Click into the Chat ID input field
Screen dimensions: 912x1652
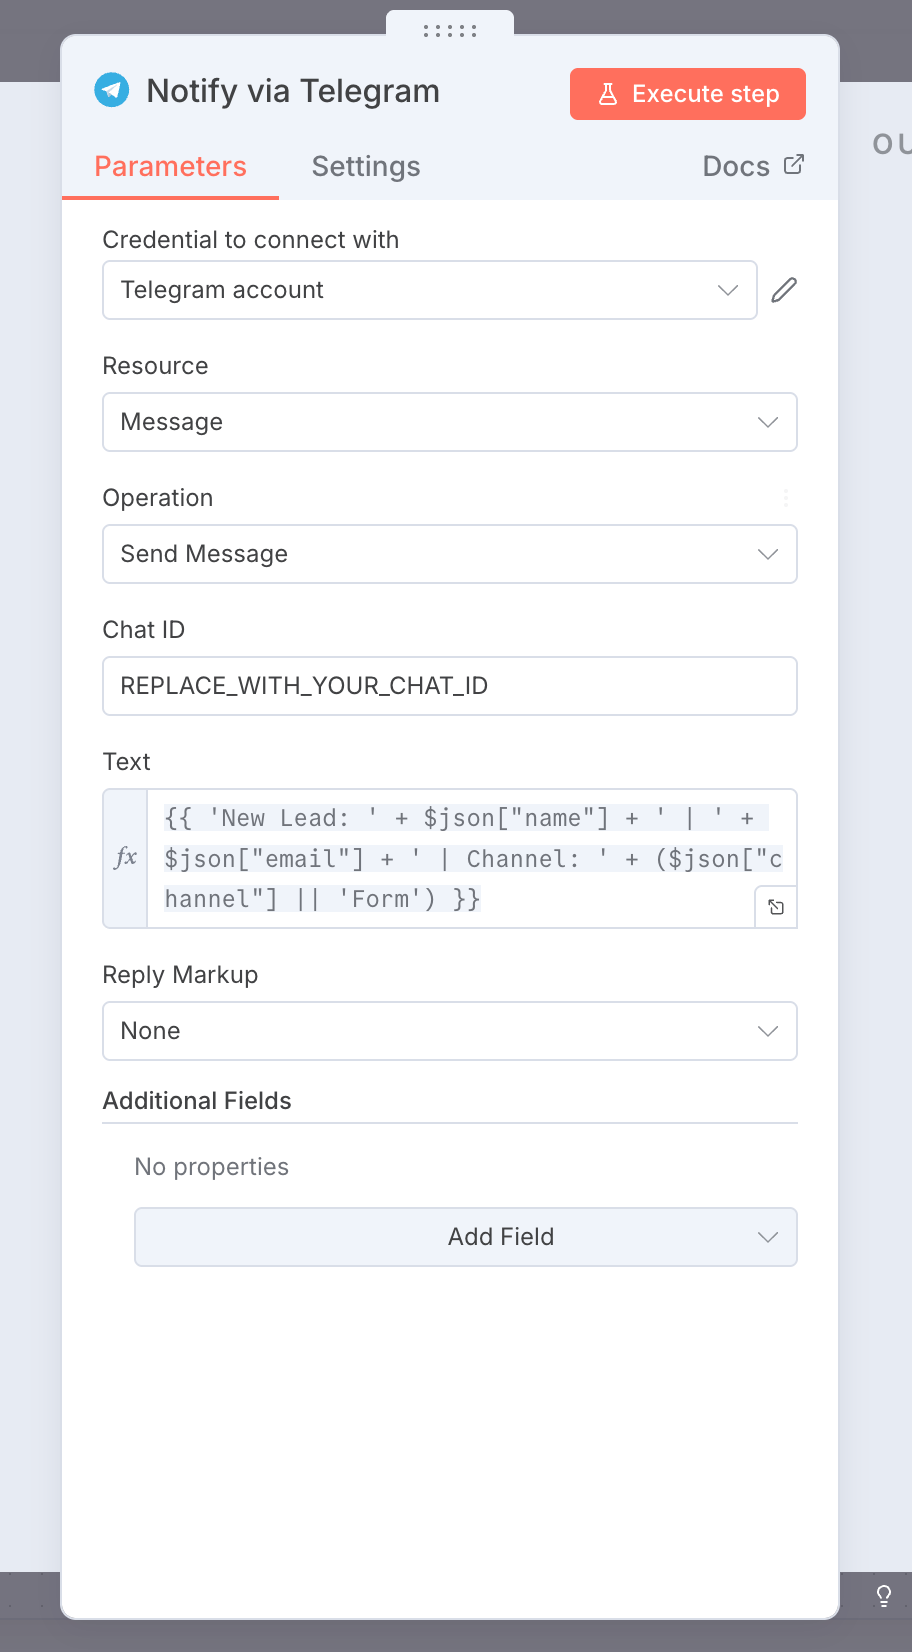[x=449, y=686]
